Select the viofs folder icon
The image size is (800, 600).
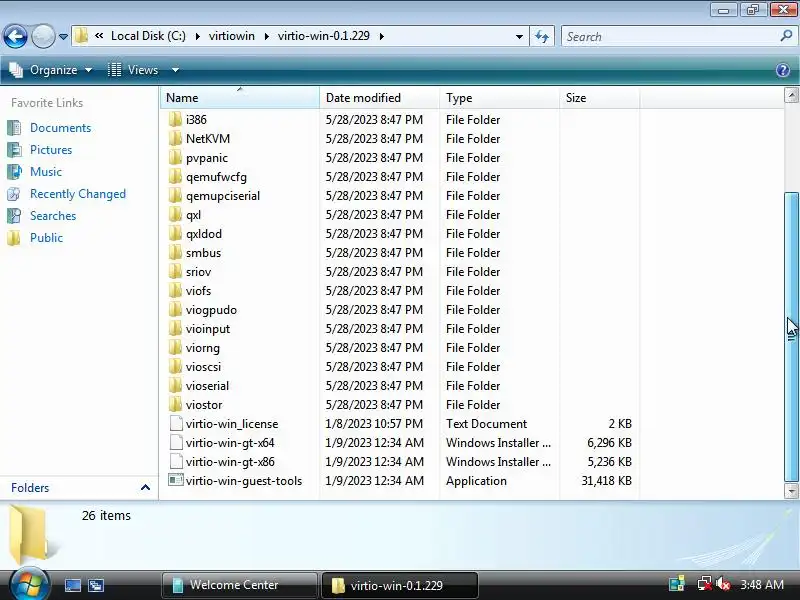pyautogui.click(x=175, y=290)
